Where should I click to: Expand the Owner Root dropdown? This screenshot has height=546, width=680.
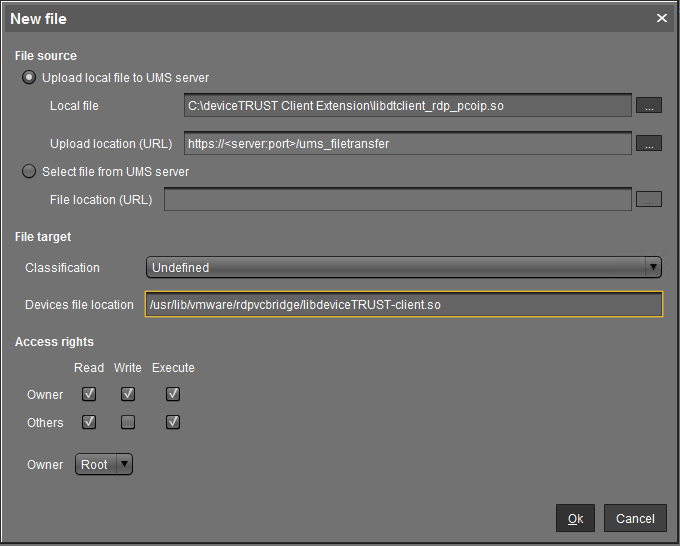coord(104,464)
